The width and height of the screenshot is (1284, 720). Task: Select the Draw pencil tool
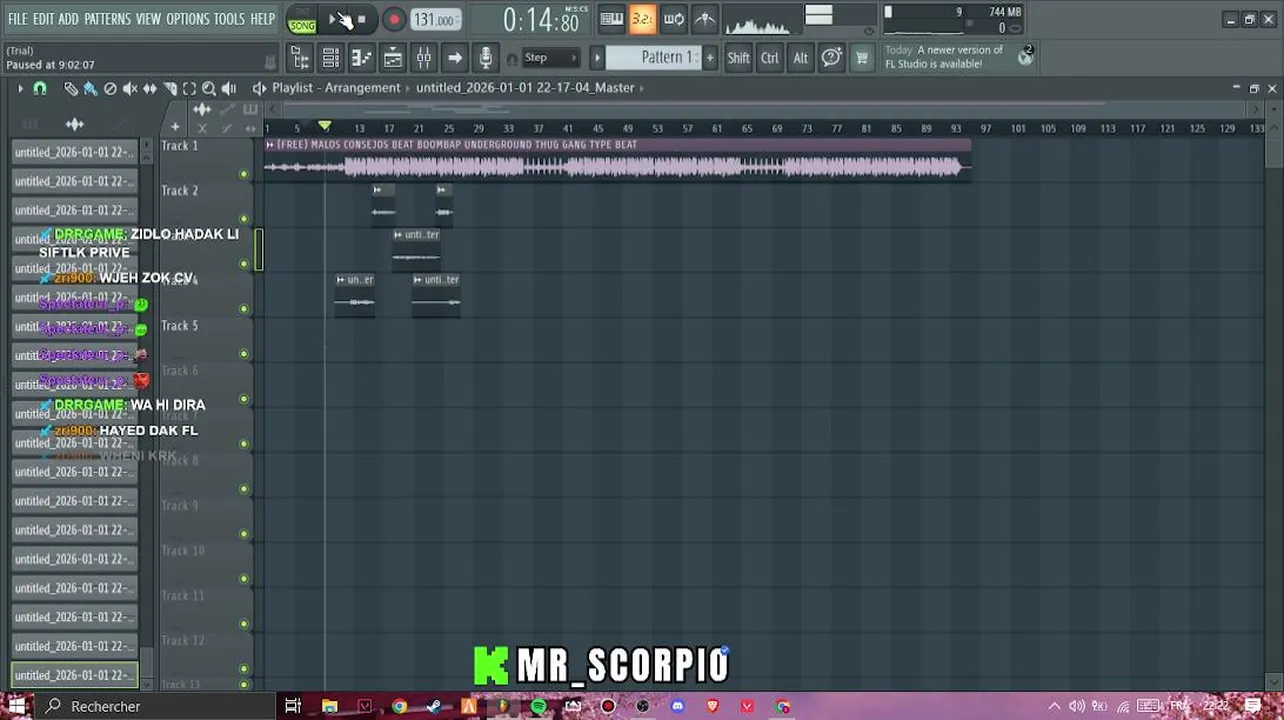70,89
